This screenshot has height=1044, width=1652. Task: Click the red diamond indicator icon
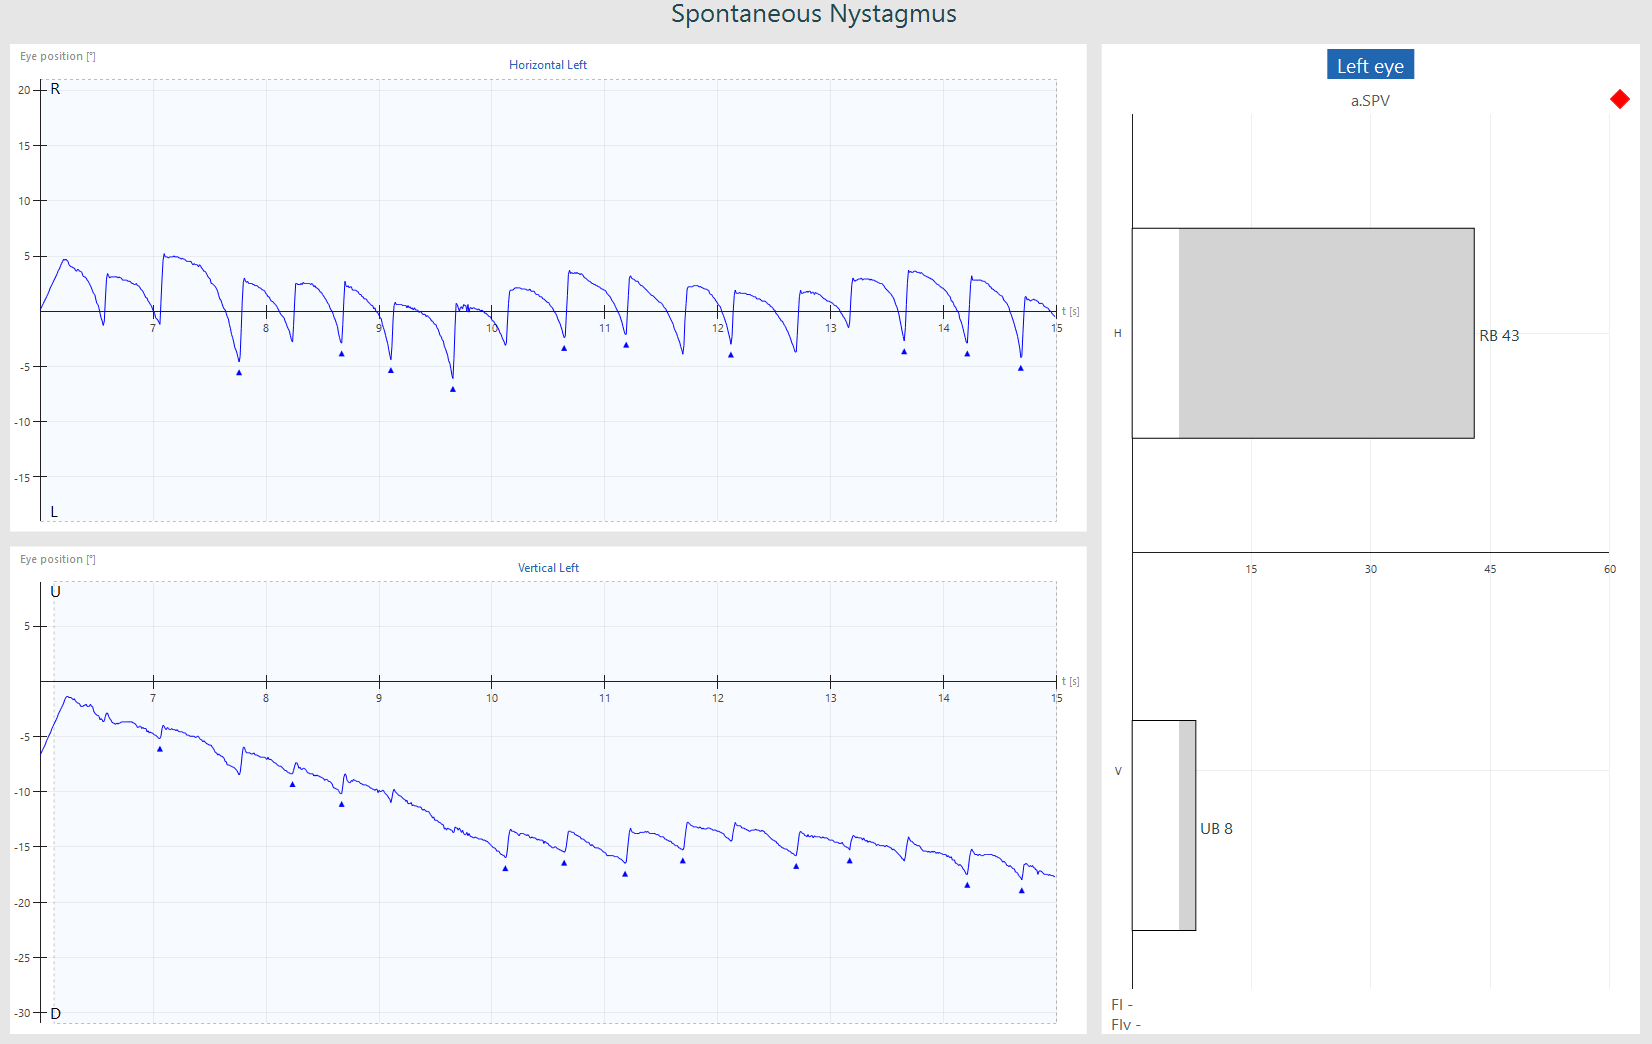[1620, 99]
